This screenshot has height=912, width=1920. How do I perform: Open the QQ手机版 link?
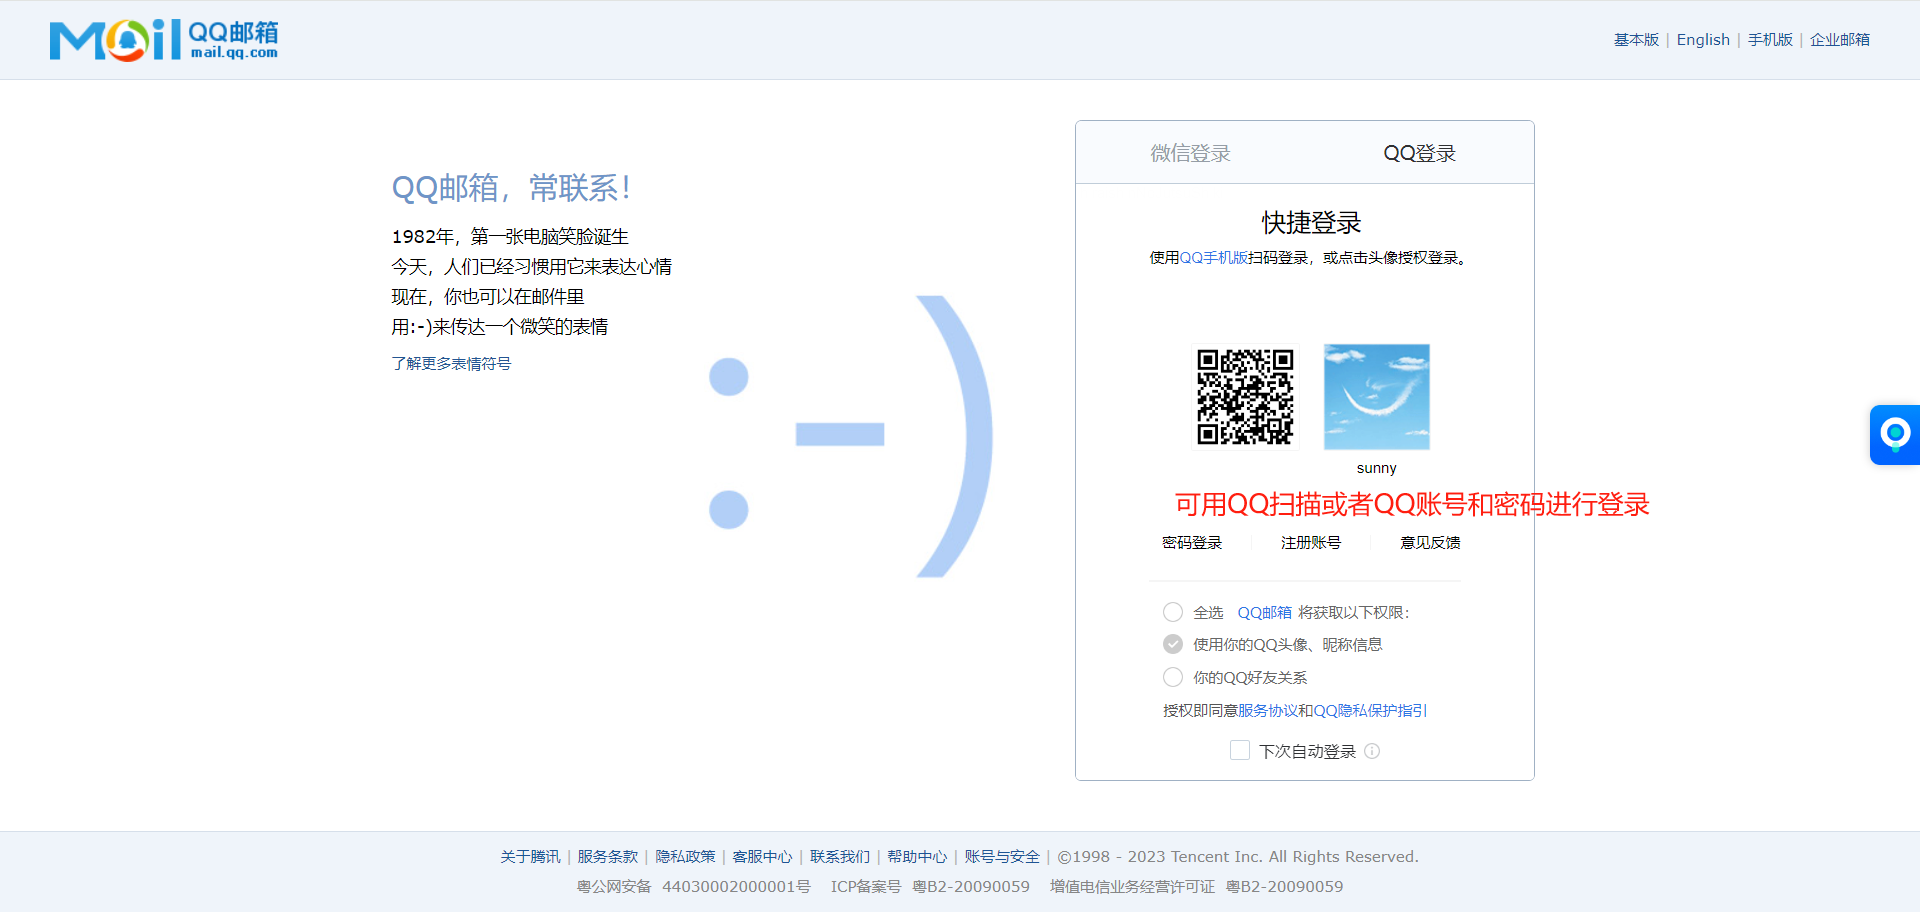coord(1214,257)
